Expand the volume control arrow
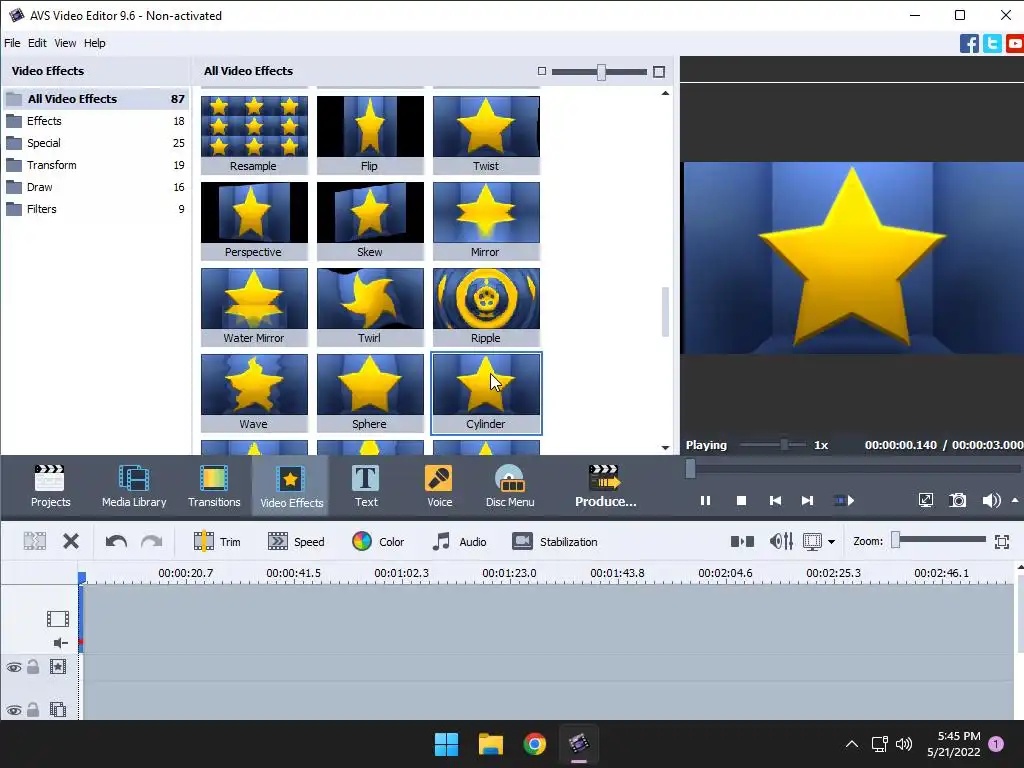The width and height of the screenshot is (1024, 768). [x=1015, y=501]
